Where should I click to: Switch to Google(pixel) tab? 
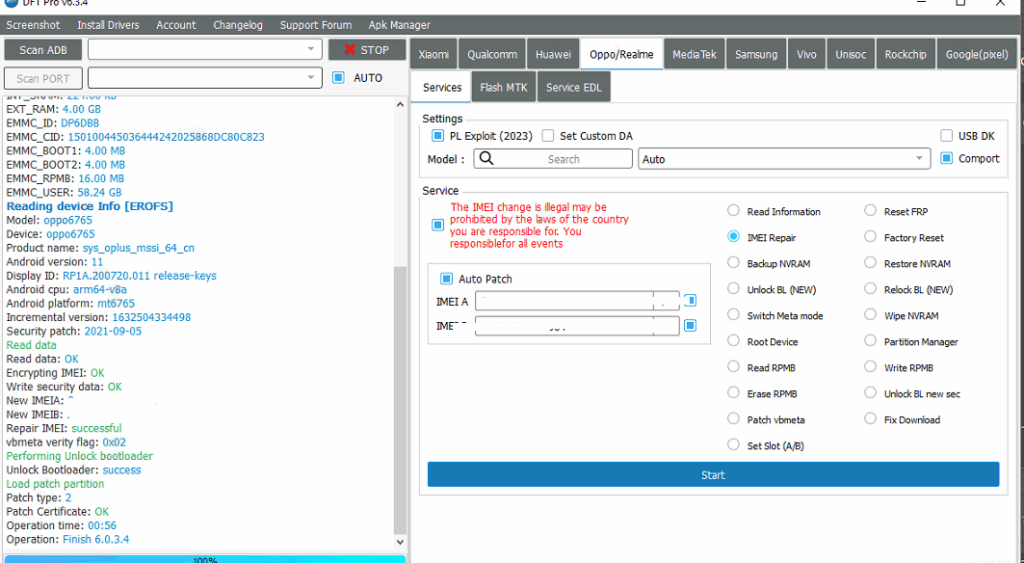pyautogui.click(x=977, y=54)
